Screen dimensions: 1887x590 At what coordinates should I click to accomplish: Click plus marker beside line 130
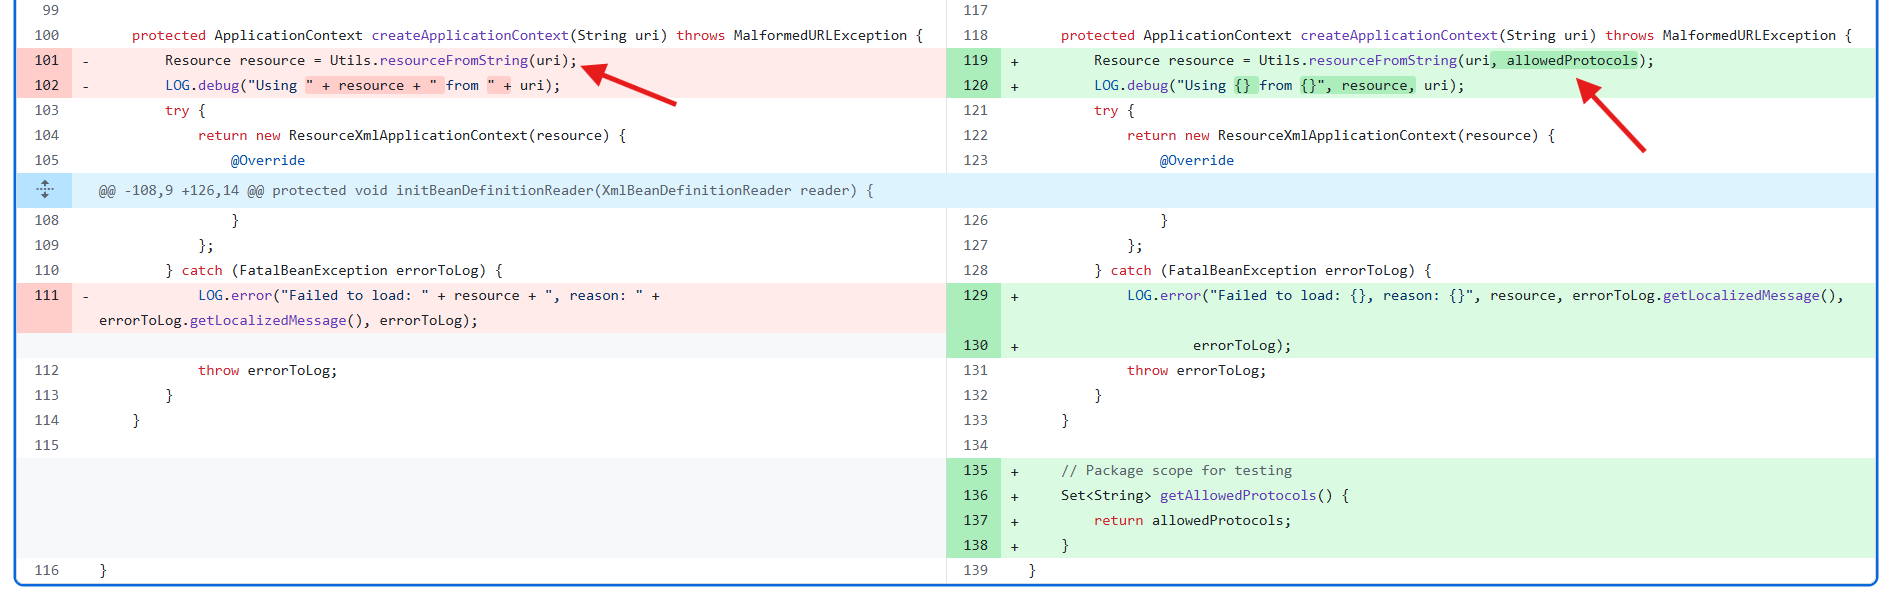pos(1014,346)
